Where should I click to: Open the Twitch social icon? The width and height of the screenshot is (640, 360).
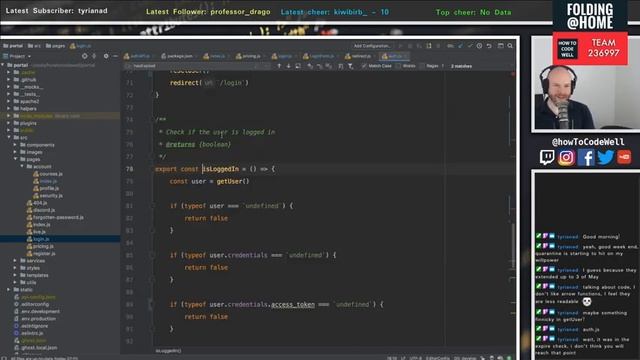pyautogui.click(x=547, y=157)
